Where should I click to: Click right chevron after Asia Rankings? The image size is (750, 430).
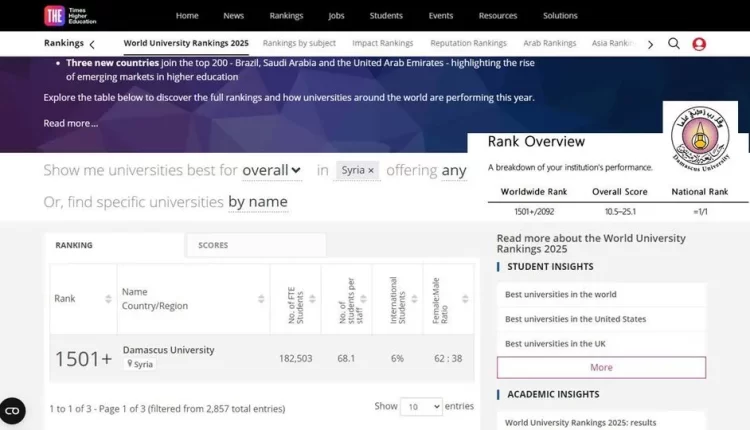(650, 44)
